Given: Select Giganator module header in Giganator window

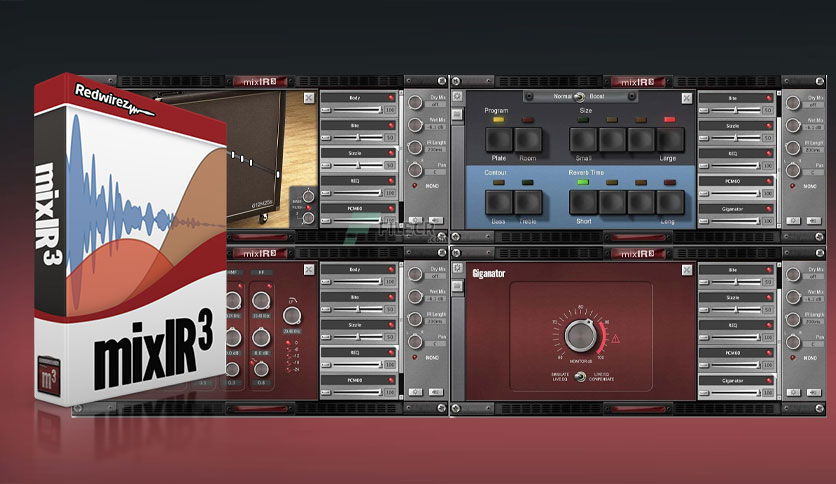Looking at the screenshot, I should point(736,380).
